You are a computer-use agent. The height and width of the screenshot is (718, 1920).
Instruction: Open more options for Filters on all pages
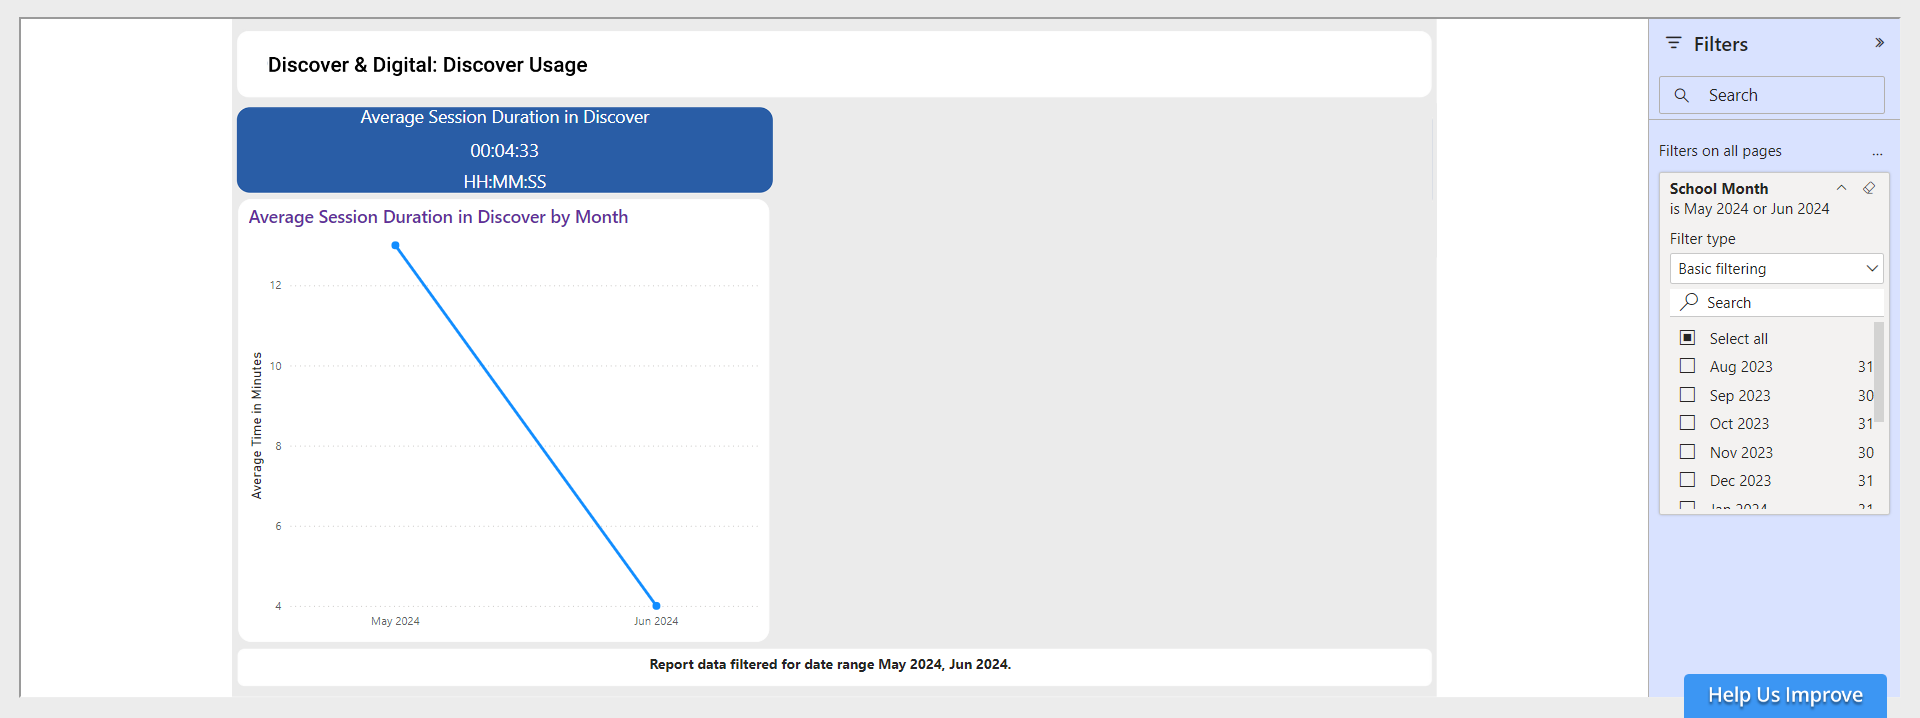tap(1877, 152)
